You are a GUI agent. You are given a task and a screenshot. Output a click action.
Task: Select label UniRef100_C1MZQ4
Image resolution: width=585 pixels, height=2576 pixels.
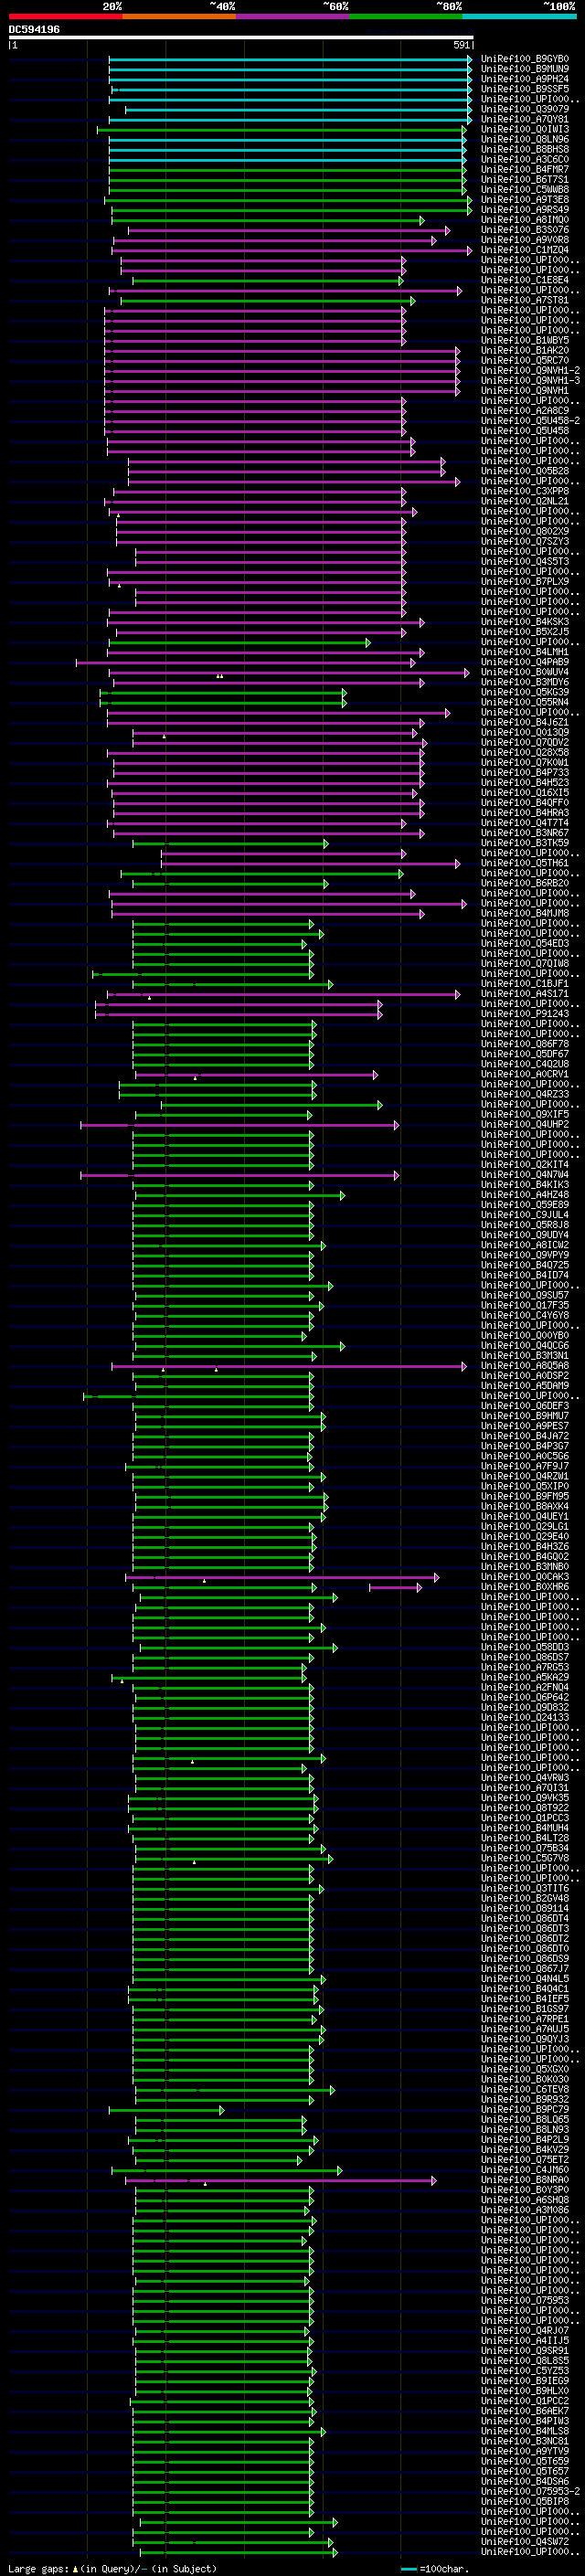(525, 250)
